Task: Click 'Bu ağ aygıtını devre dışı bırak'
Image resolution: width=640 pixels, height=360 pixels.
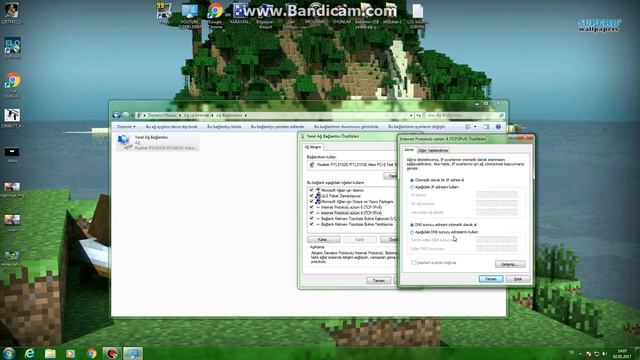Action: coord(171,127)
